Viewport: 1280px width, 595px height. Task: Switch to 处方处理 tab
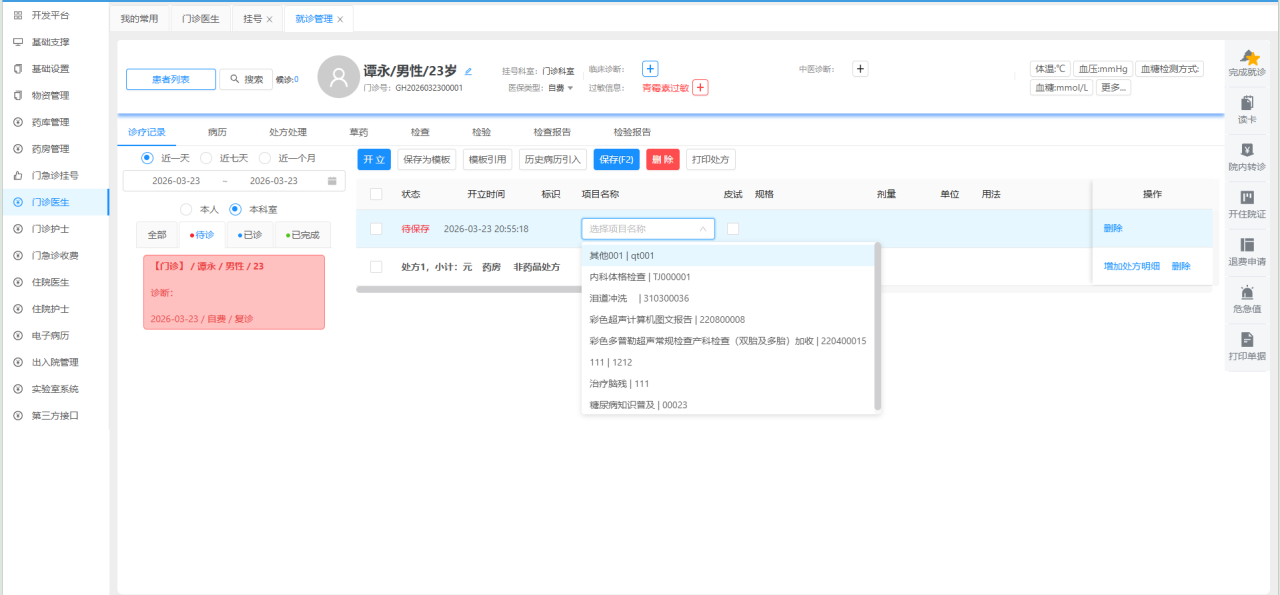point(288,132)
